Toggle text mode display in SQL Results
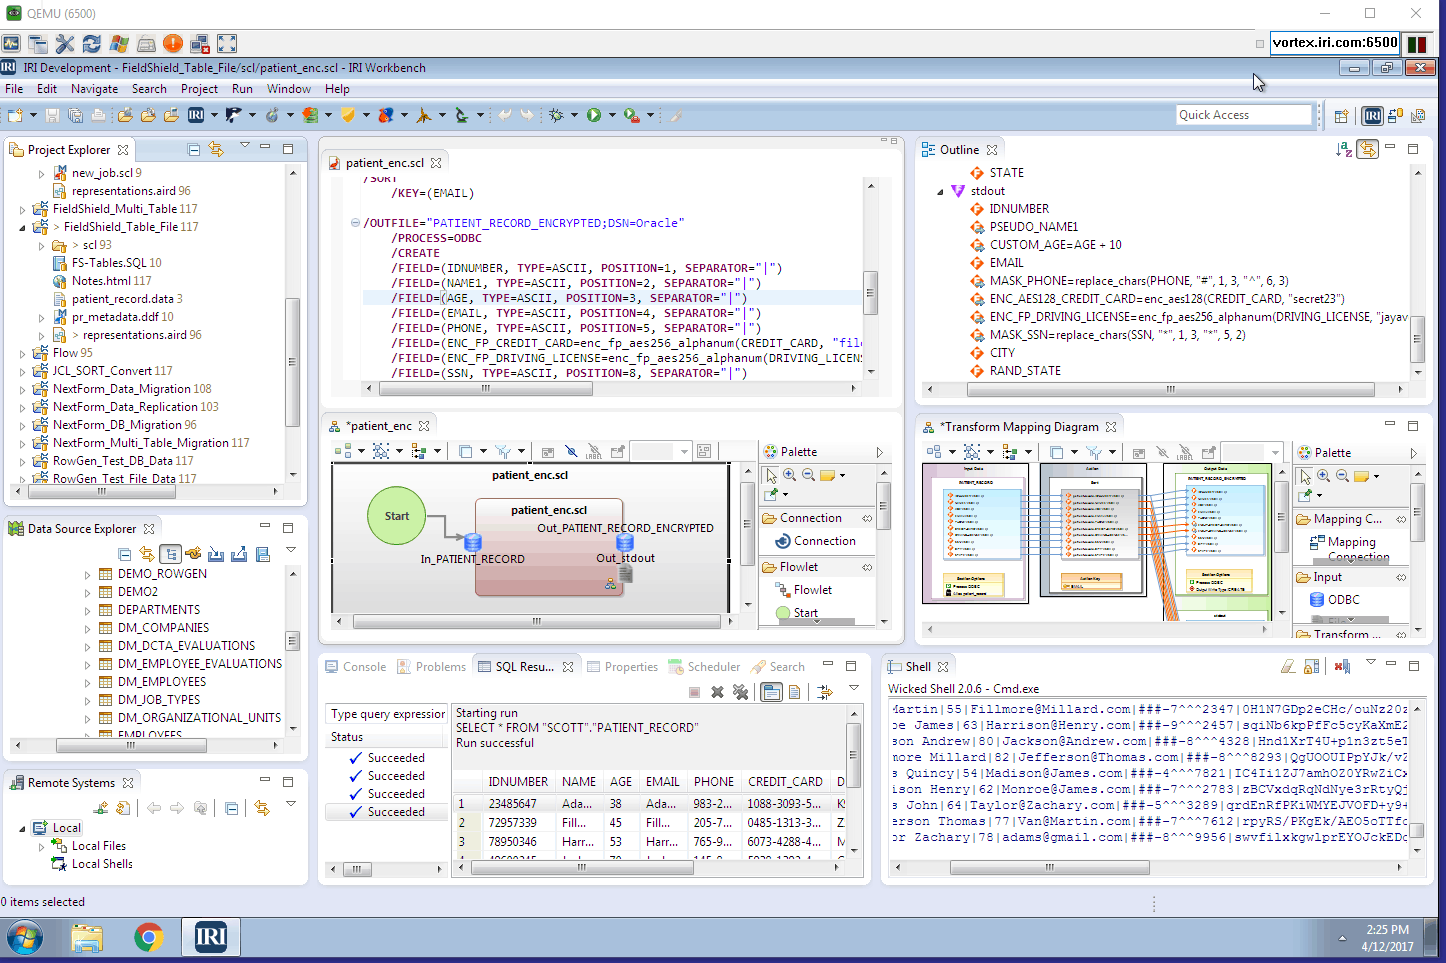1446x963 pixels. point(794,690)
